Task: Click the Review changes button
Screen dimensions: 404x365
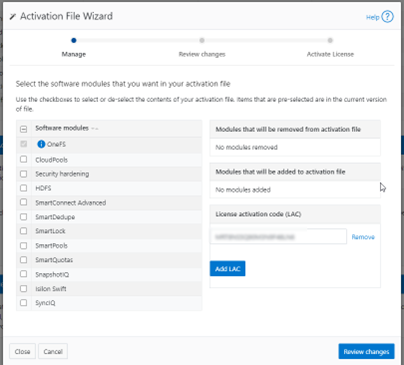Action: point(366,352)
